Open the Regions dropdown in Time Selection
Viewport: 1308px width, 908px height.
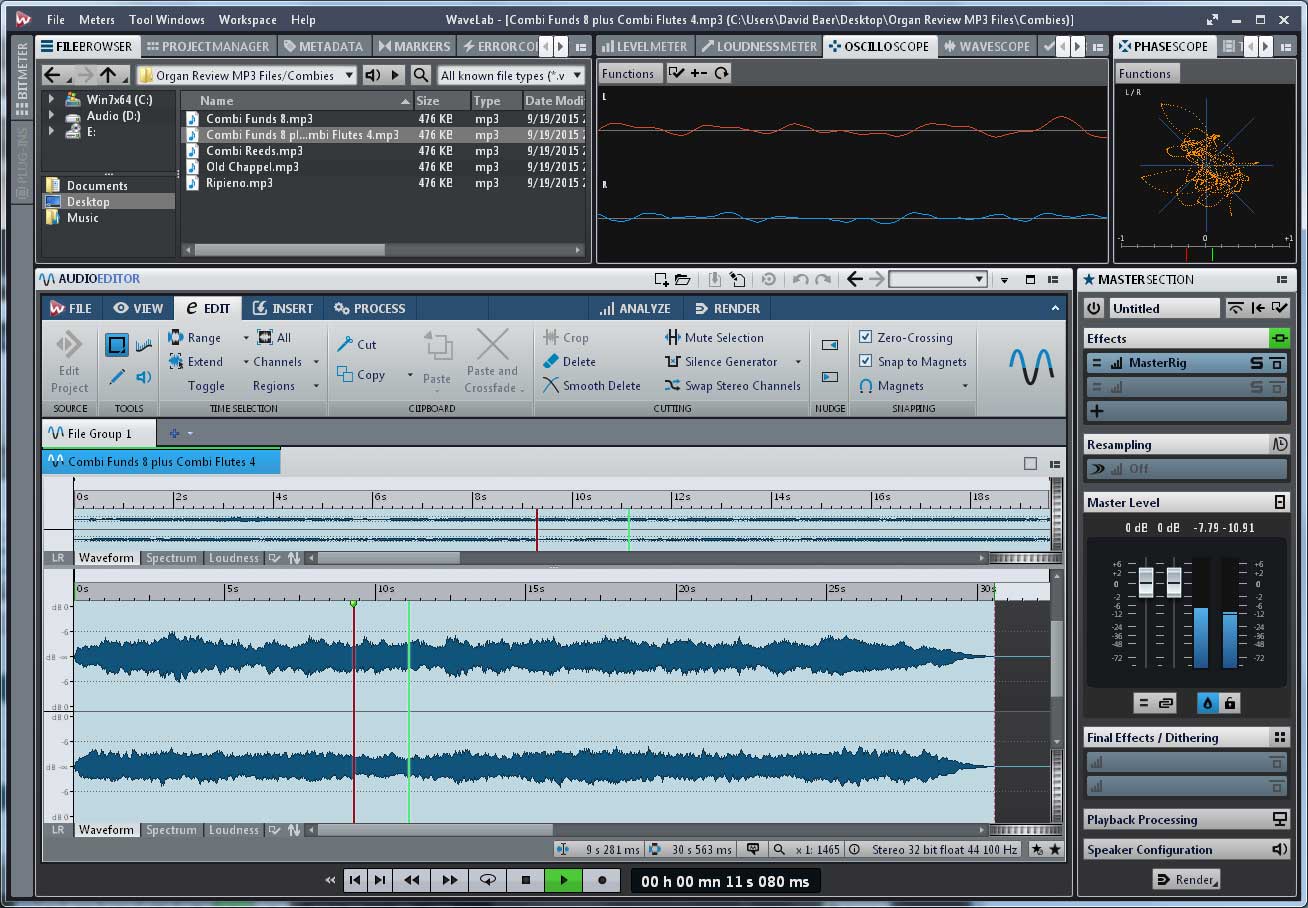click(316, 386)
